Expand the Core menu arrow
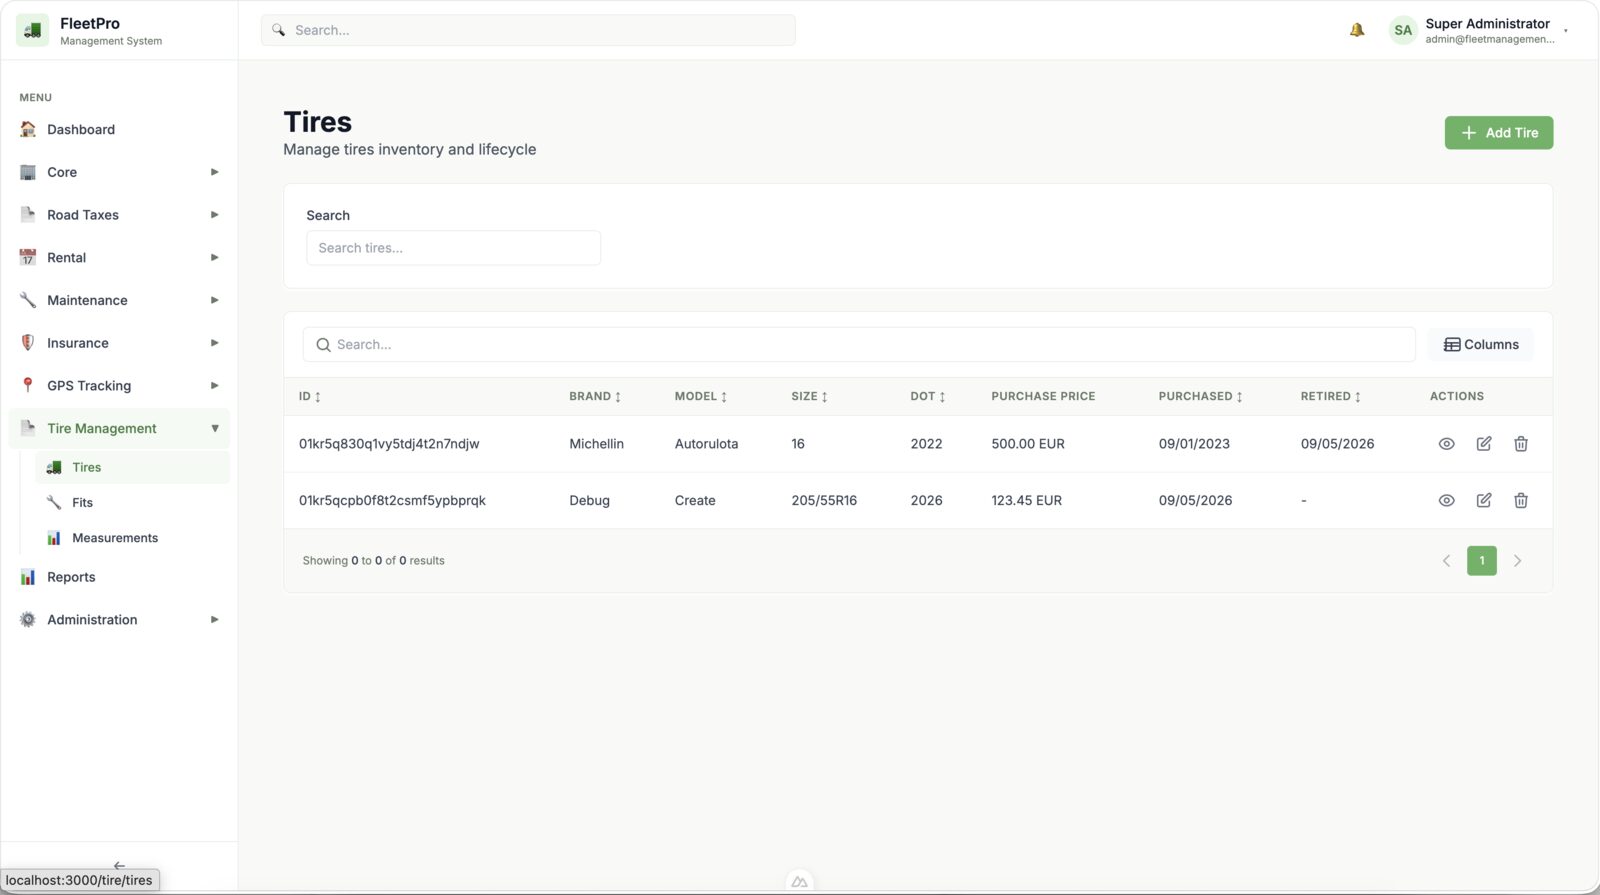This screenshot has height=895, width=1600. (214, 172)
